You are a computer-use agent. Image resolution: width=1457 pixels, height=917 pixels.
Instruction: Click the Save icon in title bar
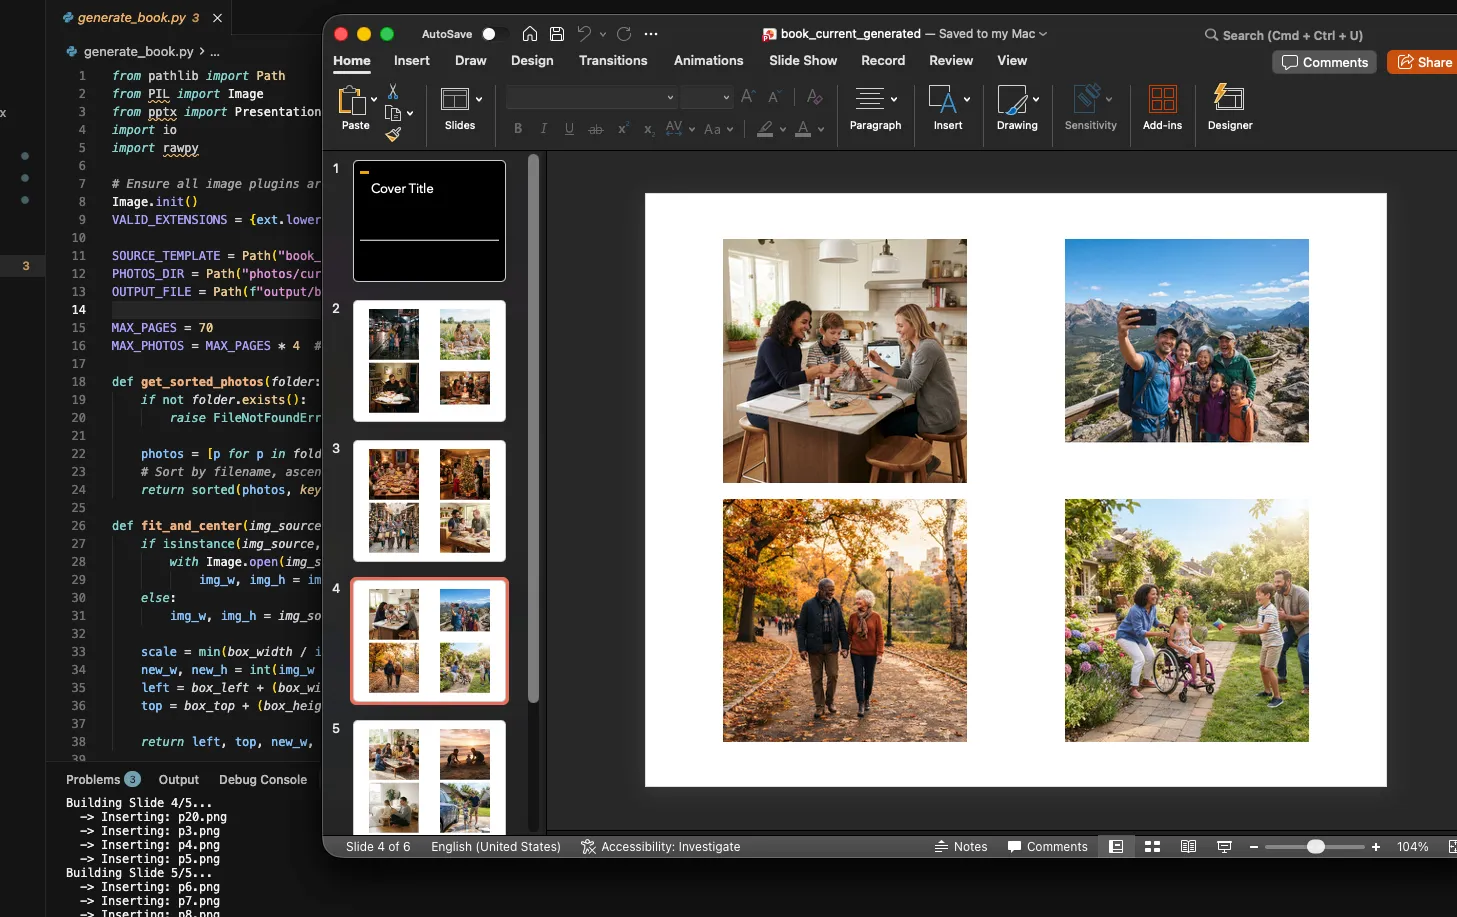[557, 34]
